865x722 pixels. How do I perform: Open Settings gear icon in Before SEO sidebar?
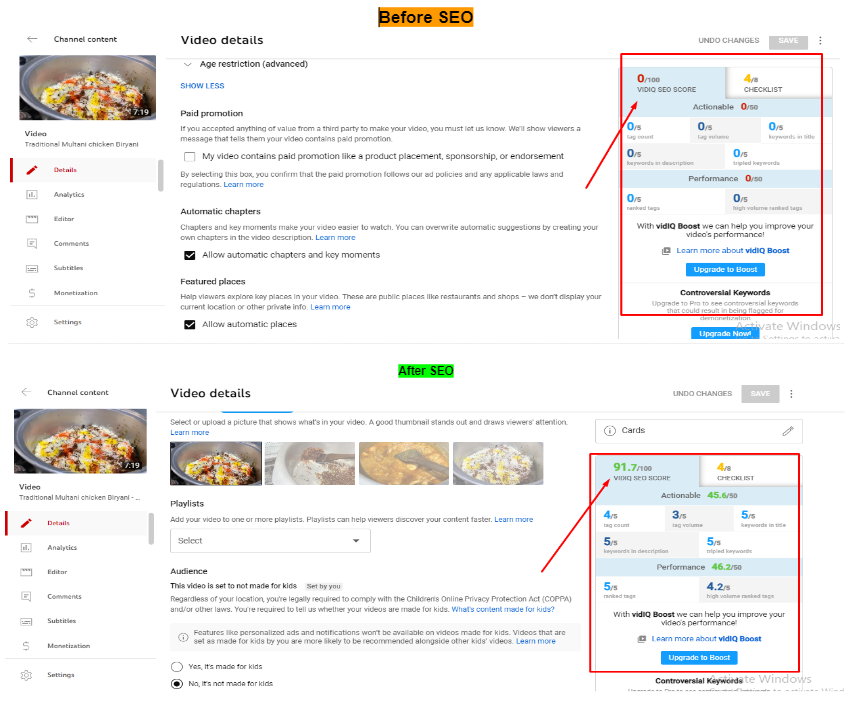tap(32, 322)
